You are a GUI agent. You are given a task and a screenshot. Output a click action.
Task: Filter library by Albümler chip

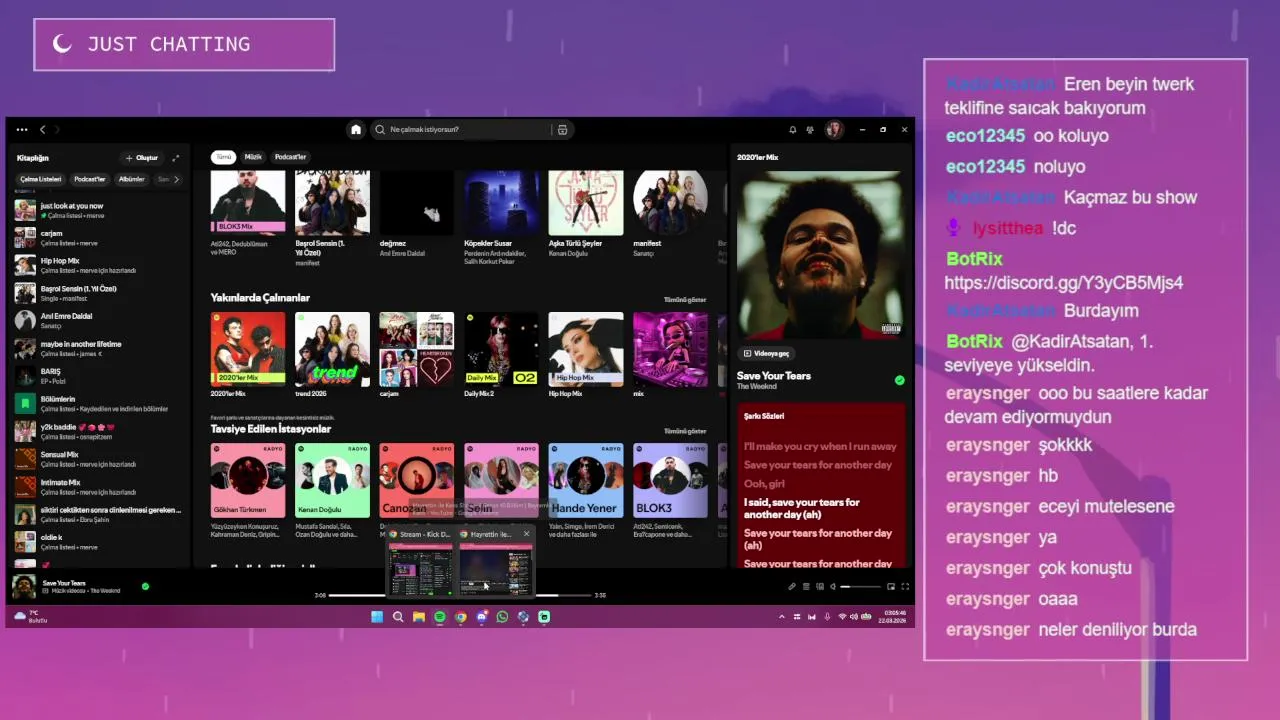click(132, 179)
